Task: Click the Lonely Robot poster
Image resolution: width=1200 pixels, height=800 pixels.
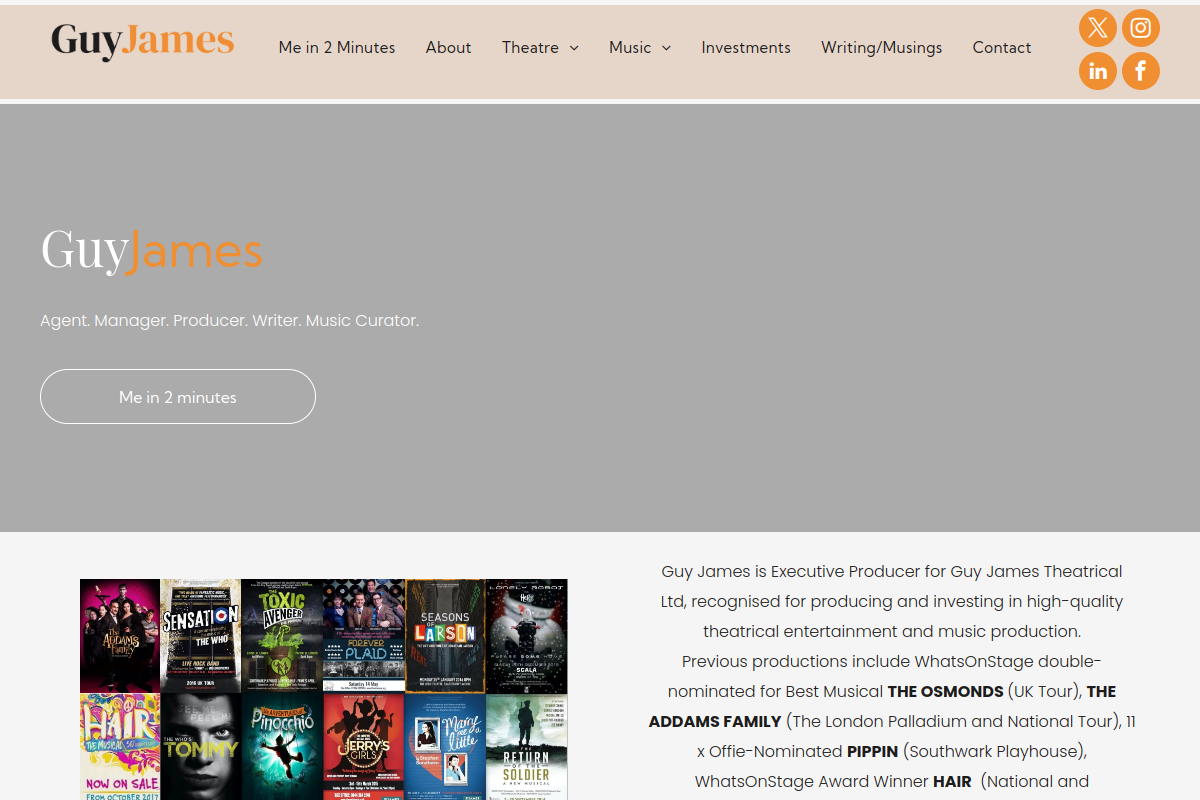Action: click(527, 636)
